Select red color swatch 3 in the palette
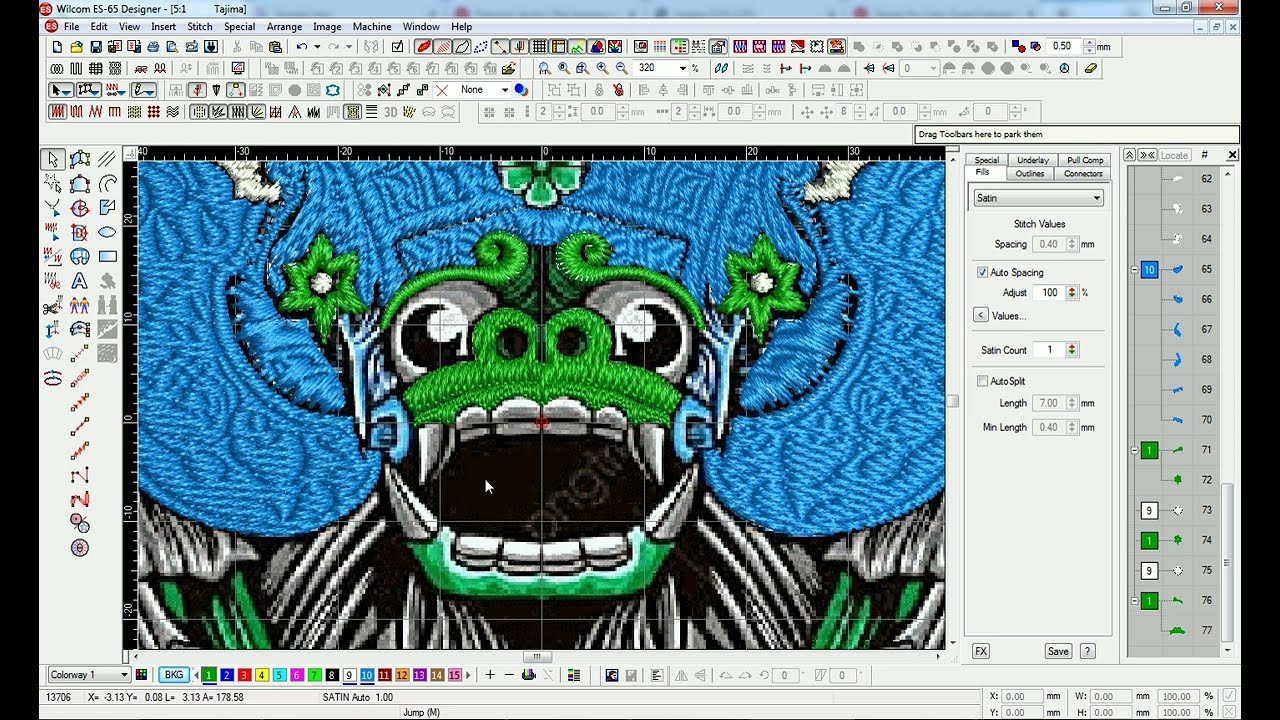The height and width of the screenshot is (720, 1280). click(x=244, y=675)
